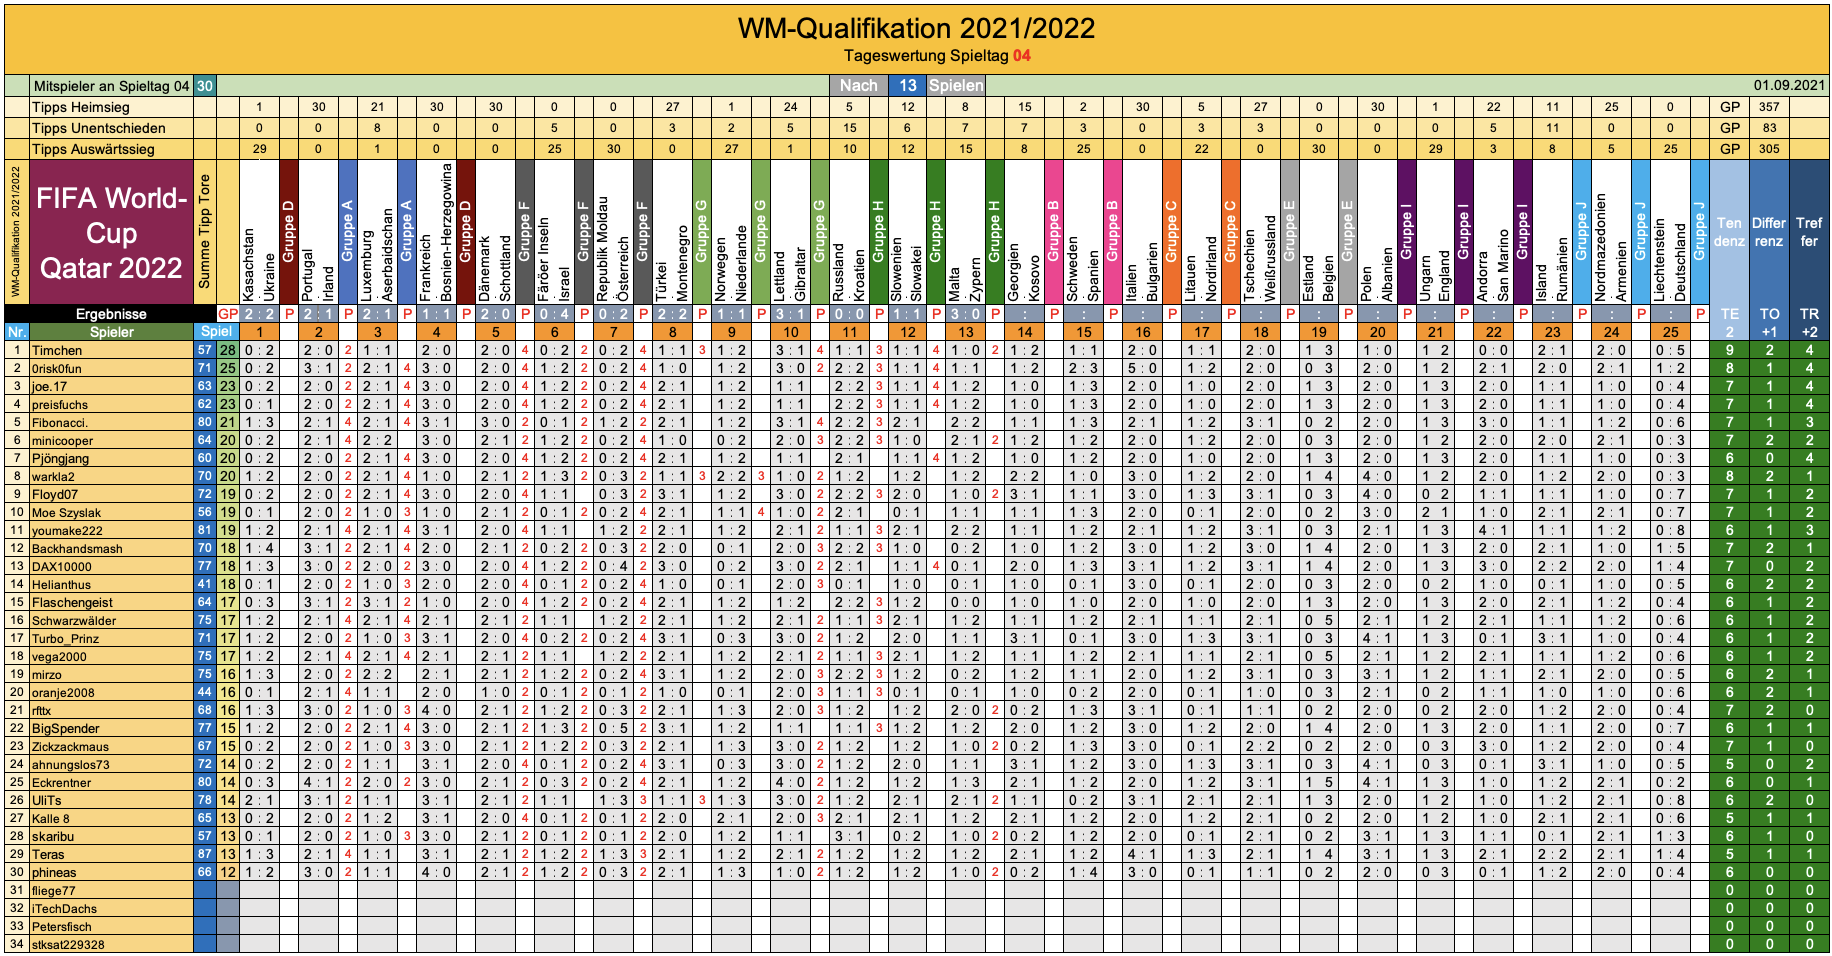
Task: Click the Schweden Spanien match header
Action: tap(1083, 232)
